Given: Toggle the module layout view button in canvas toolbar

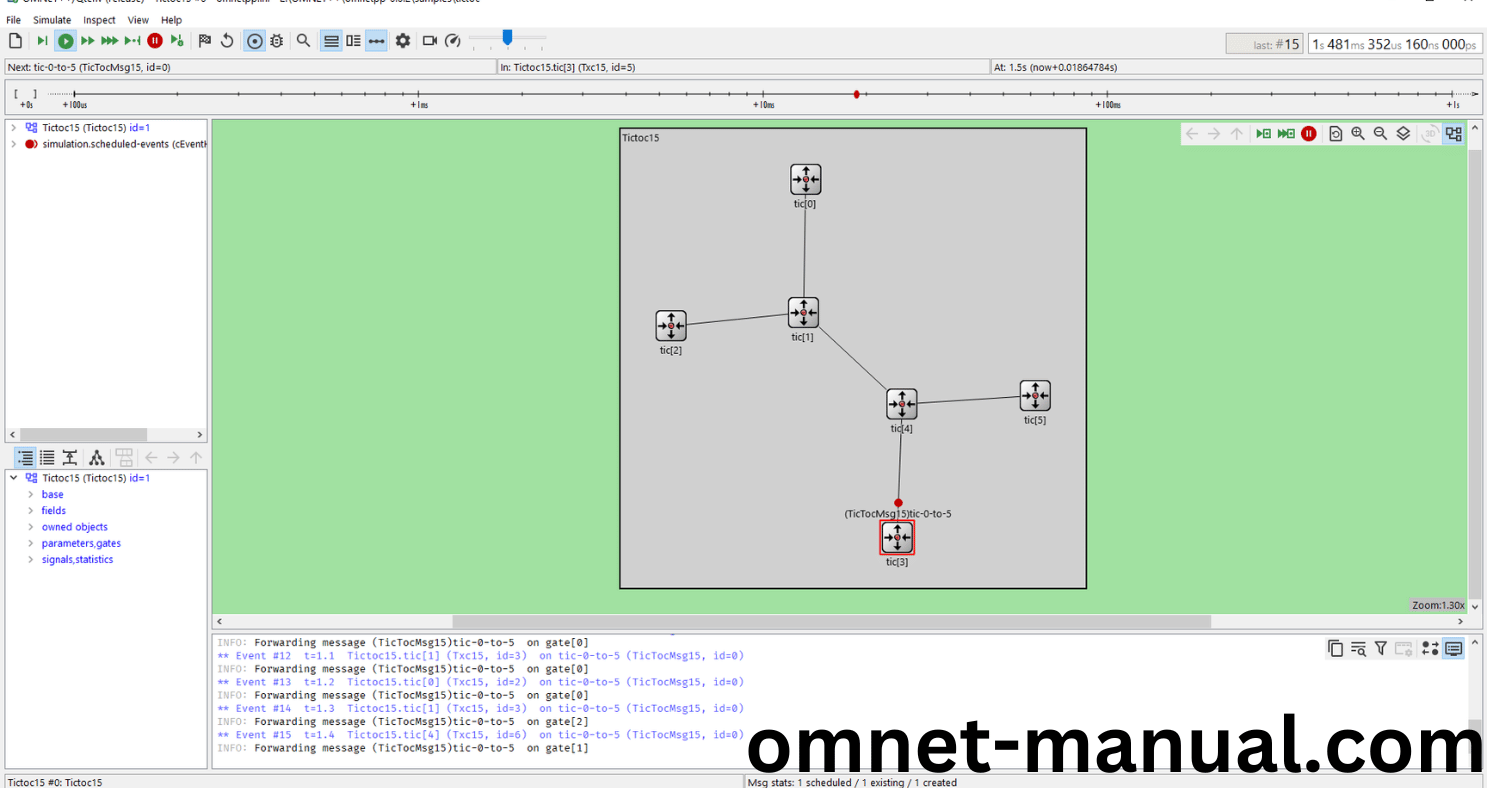Looking at the screenshot, I should pyautogui.click(x=1453, y=134).
